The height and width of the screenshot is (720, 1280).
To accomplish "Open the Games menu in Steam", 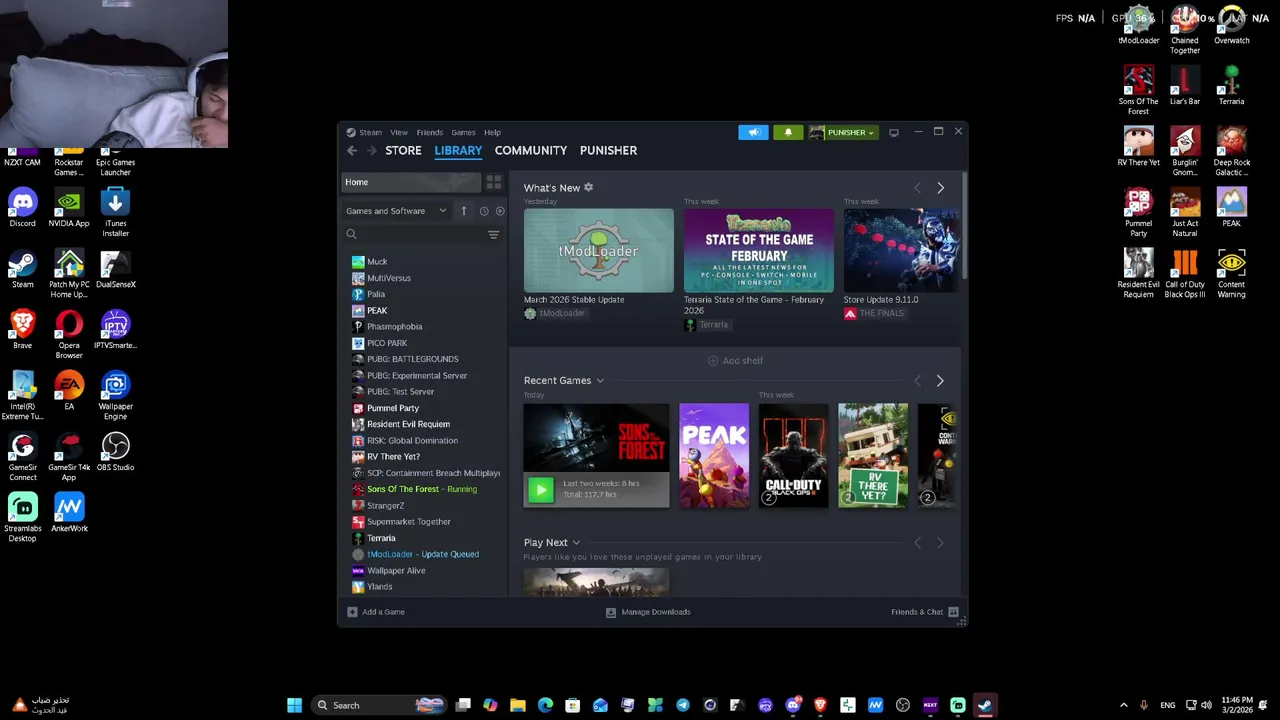I will coord(463,132).
